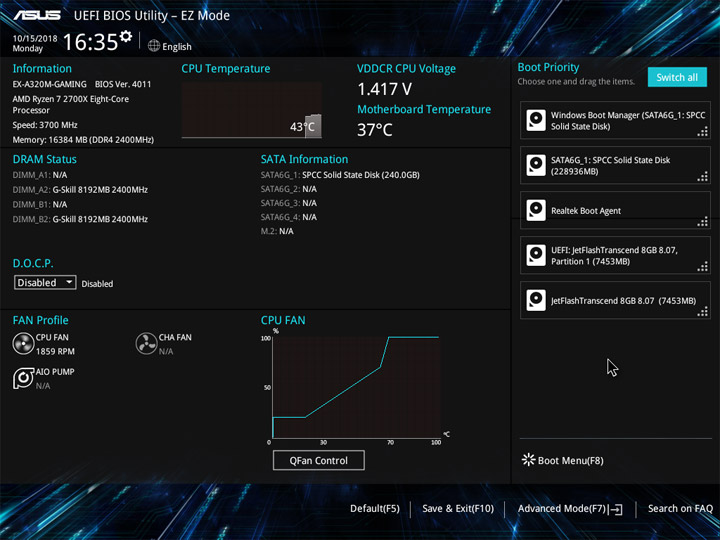720x540 pixels.
Task: Click the CHA FAN icon
Action: (146, 343)
